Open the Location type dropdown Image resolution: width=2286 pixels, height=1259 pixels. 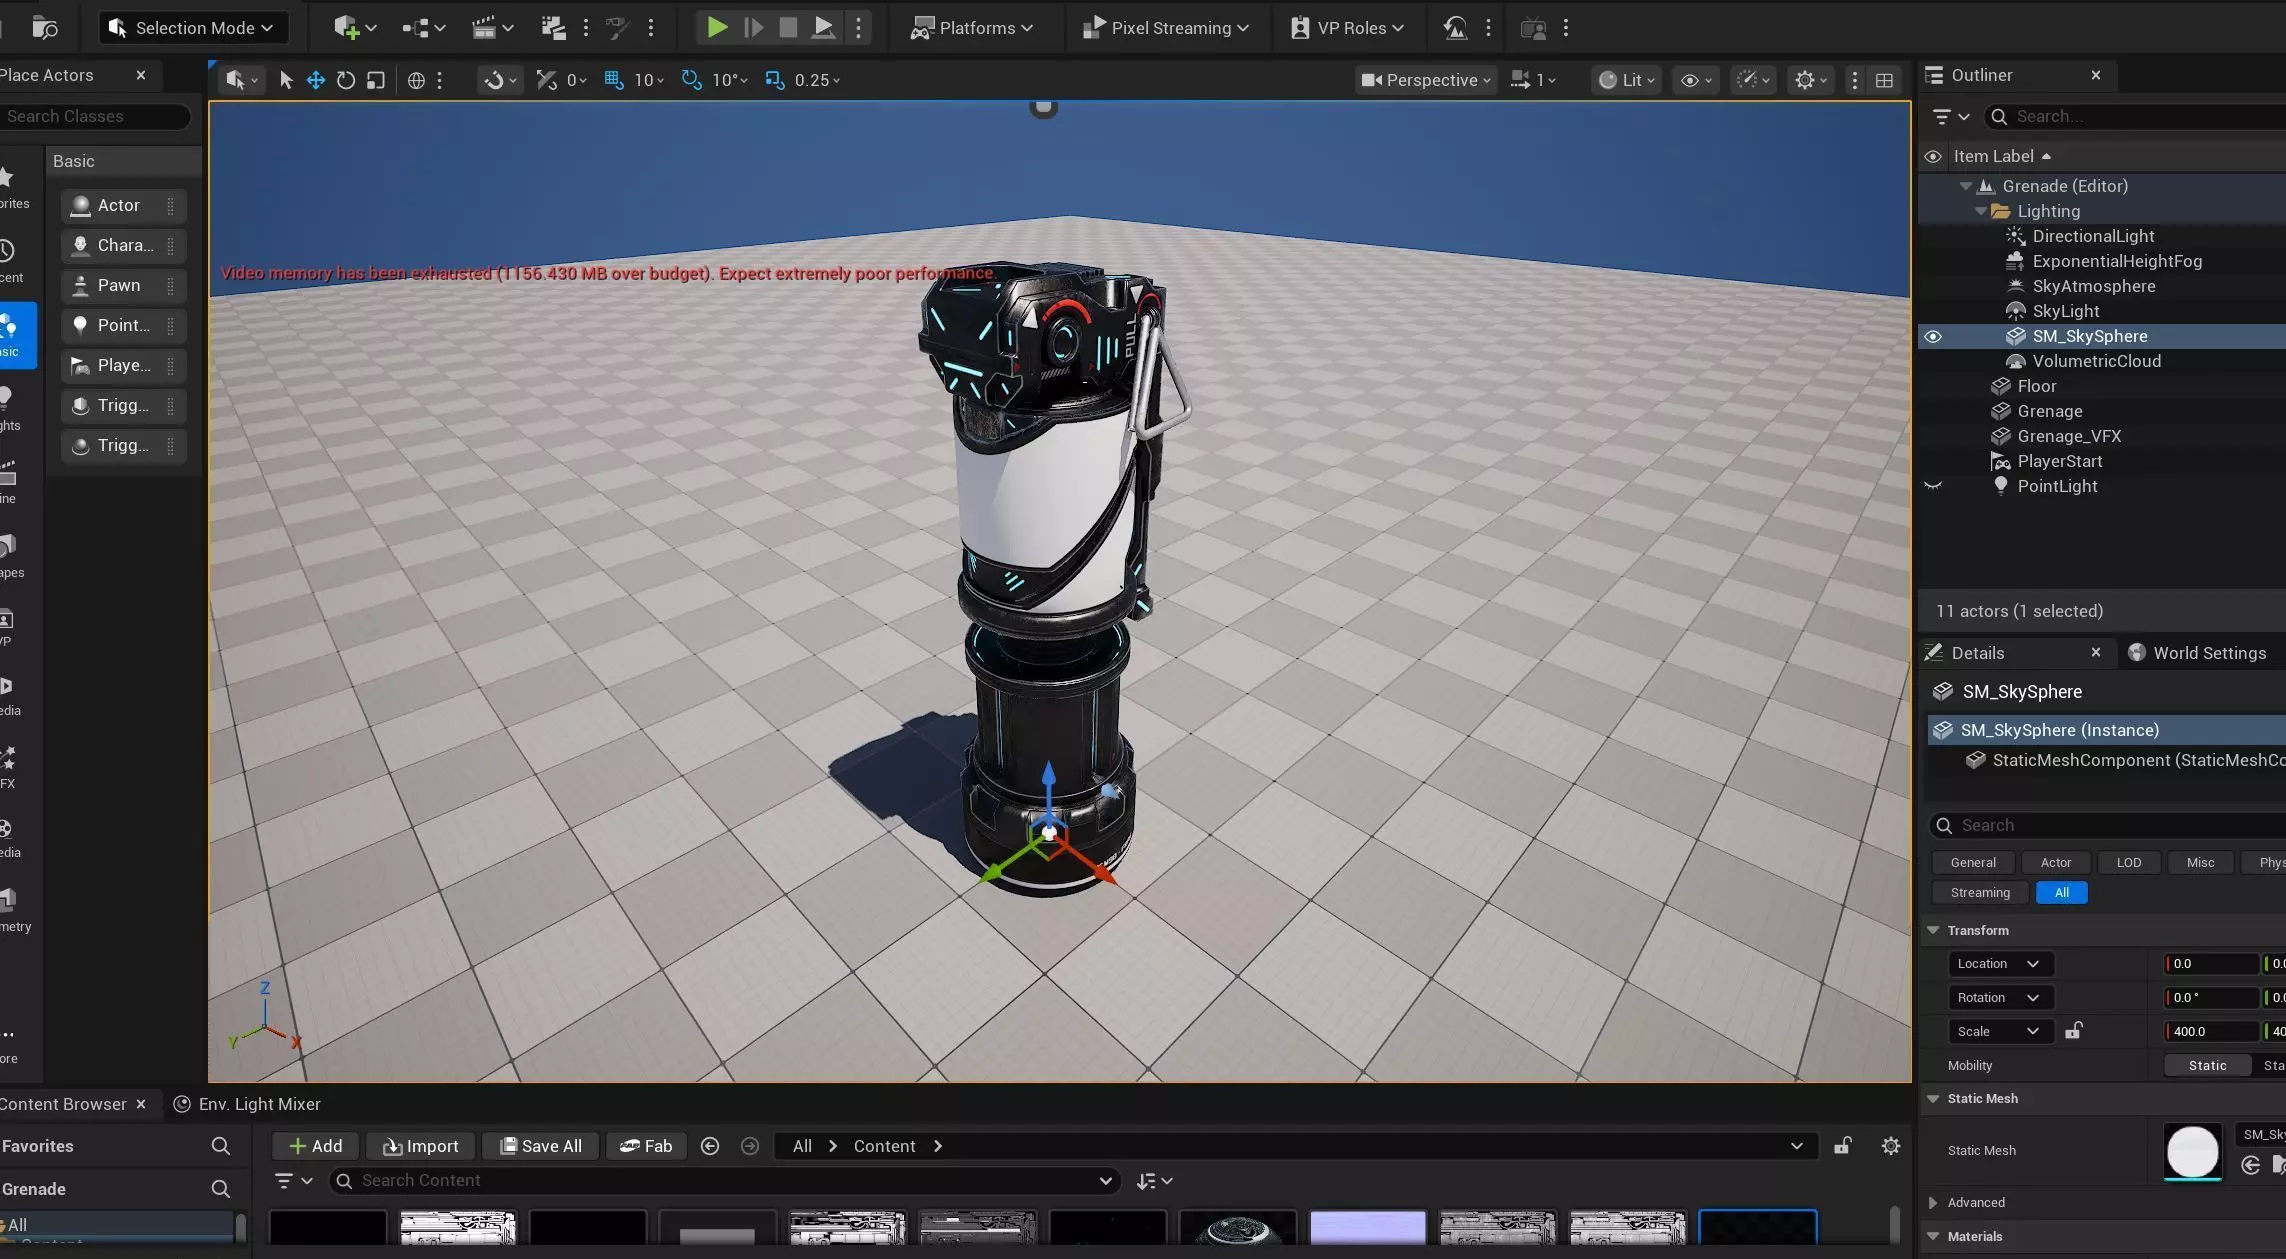click(x=1999, y=964)
